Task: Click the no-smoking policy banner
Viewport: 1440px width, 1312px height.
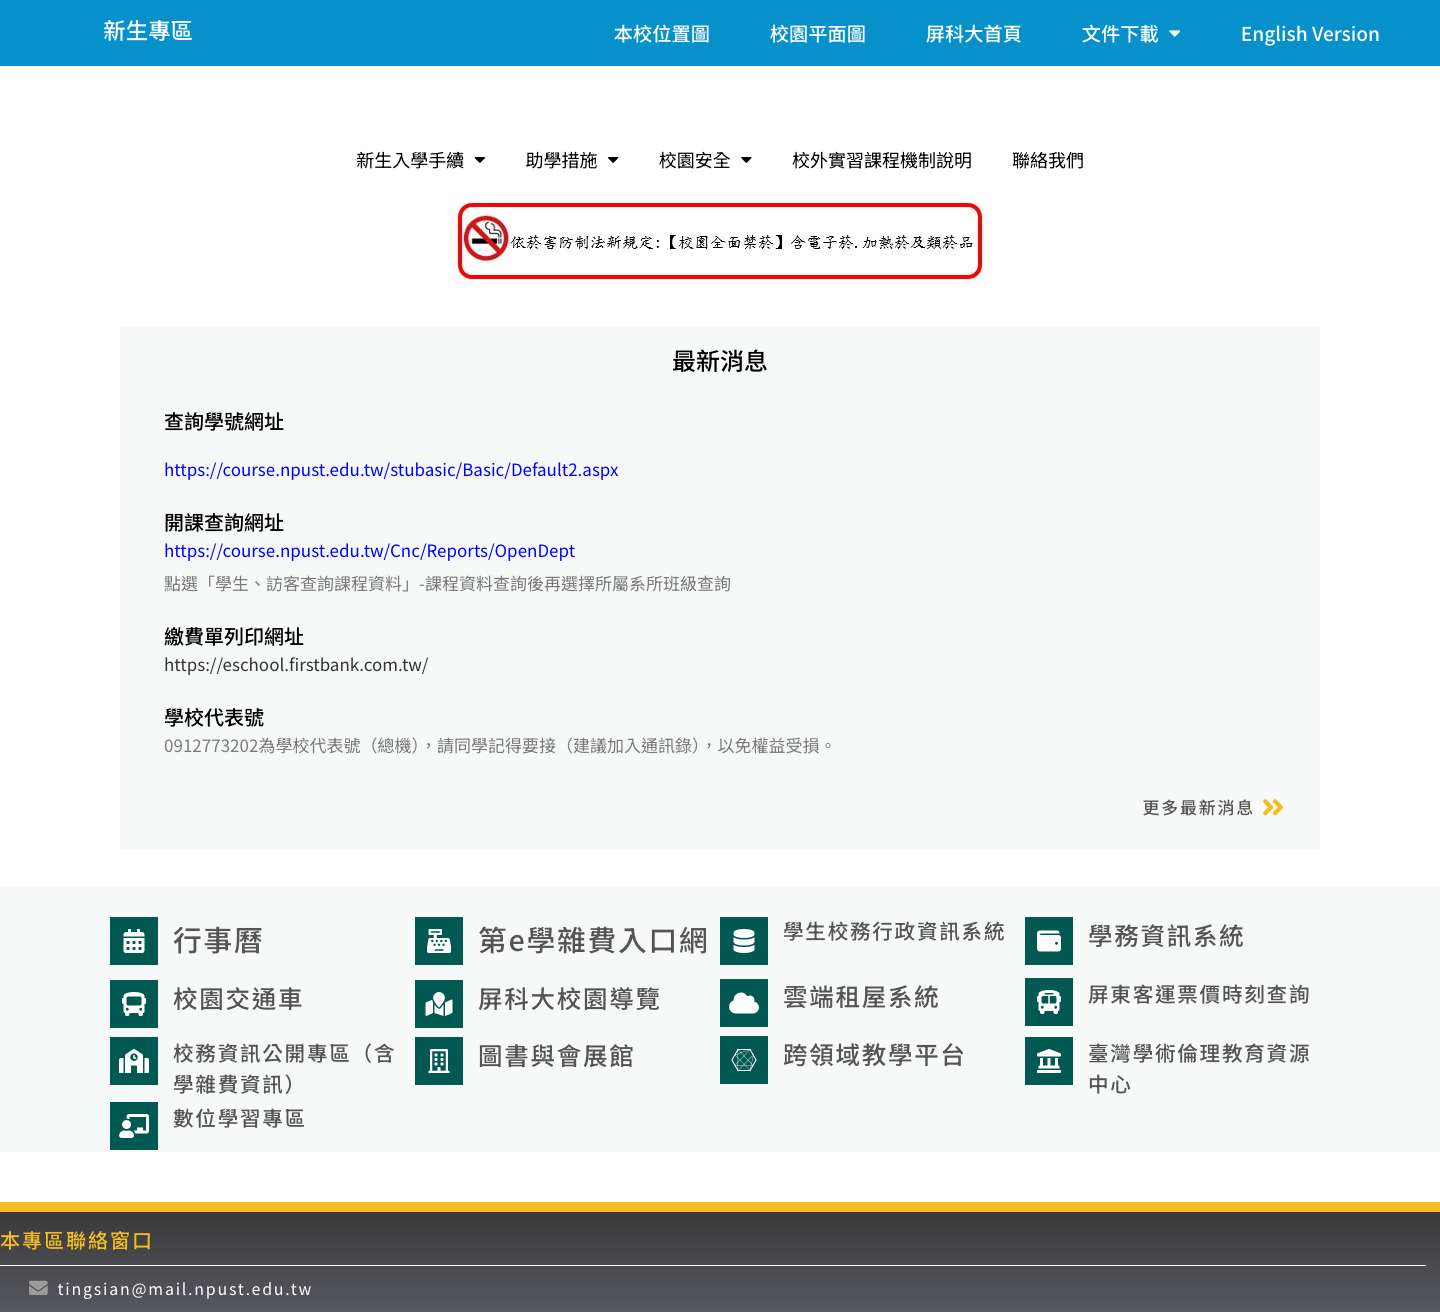Action: tap(719, 240)
